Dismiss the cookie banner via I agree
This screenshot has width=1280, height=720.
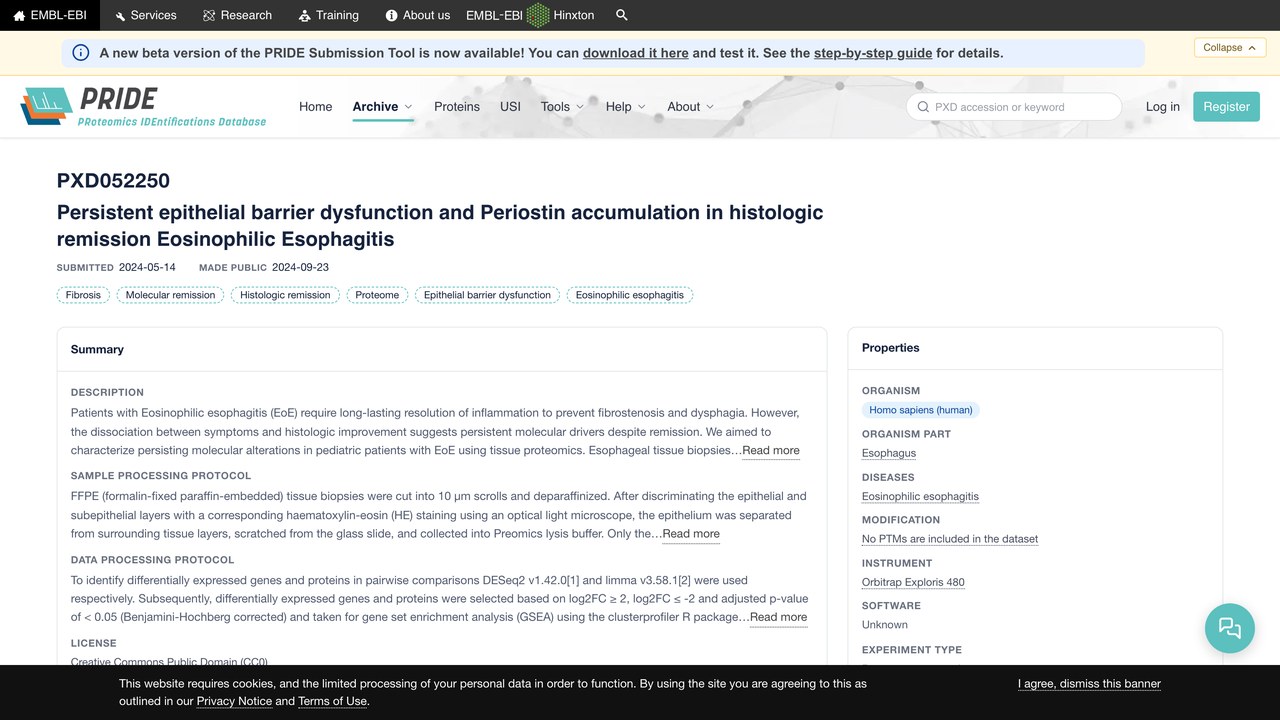(x=1089, y=684)
